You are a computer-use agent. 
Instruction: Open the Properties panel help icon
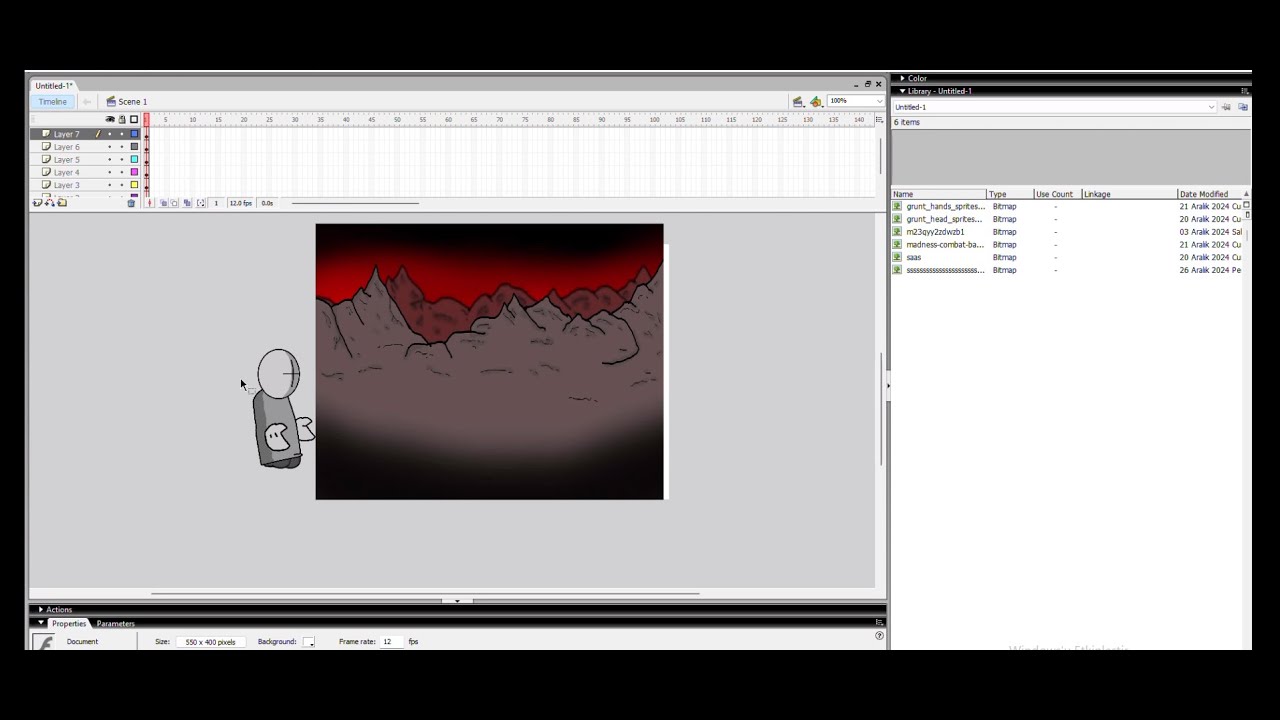[x=879, y=635]
